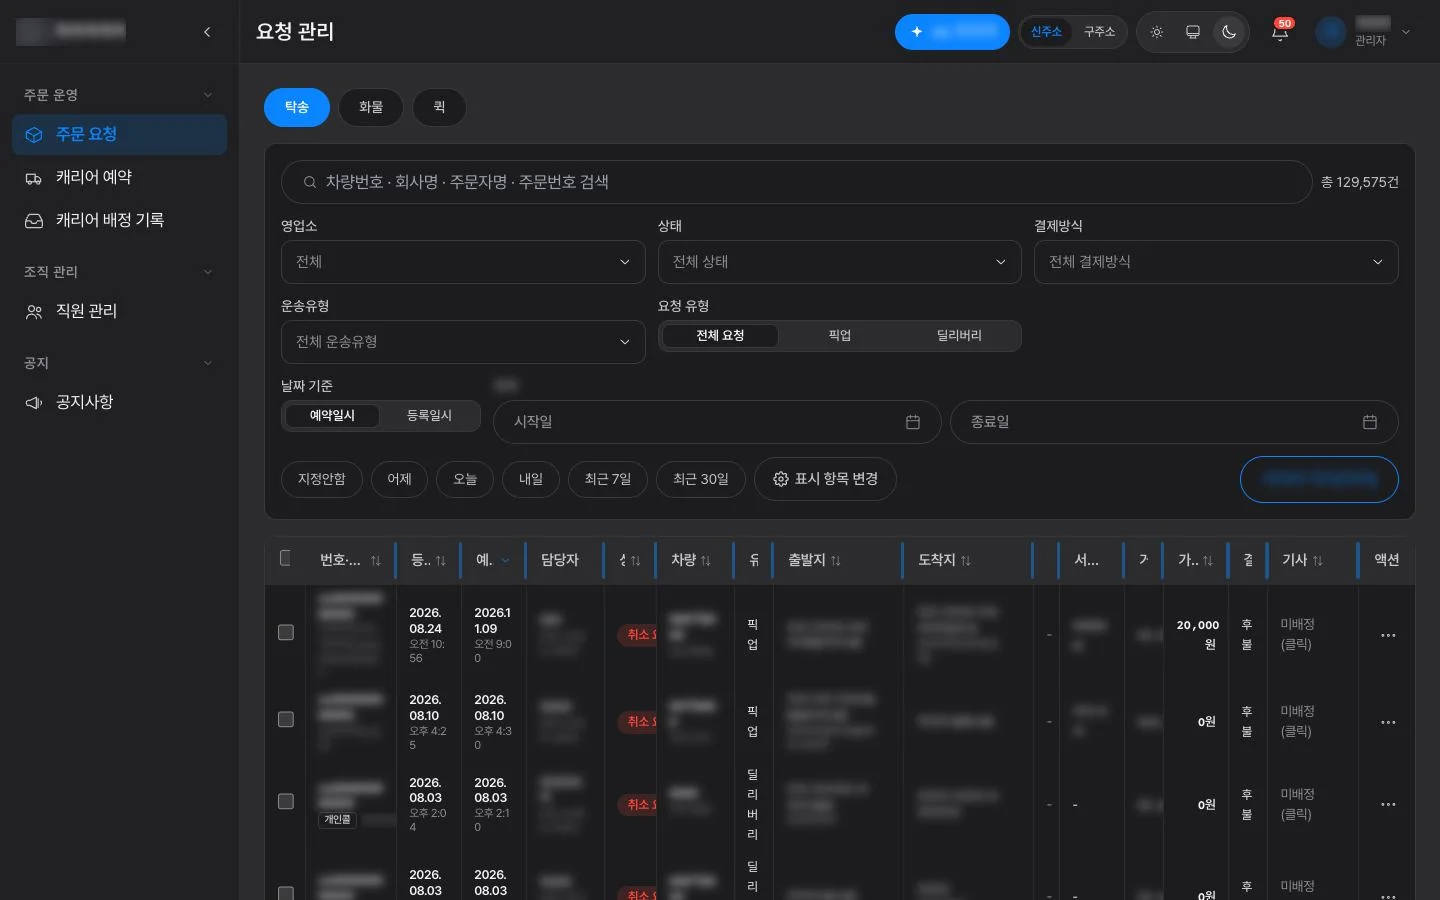This screenshot has width=1440, height=900.
Task: Go to 직원 관리 page
Action: click(119, 311)
